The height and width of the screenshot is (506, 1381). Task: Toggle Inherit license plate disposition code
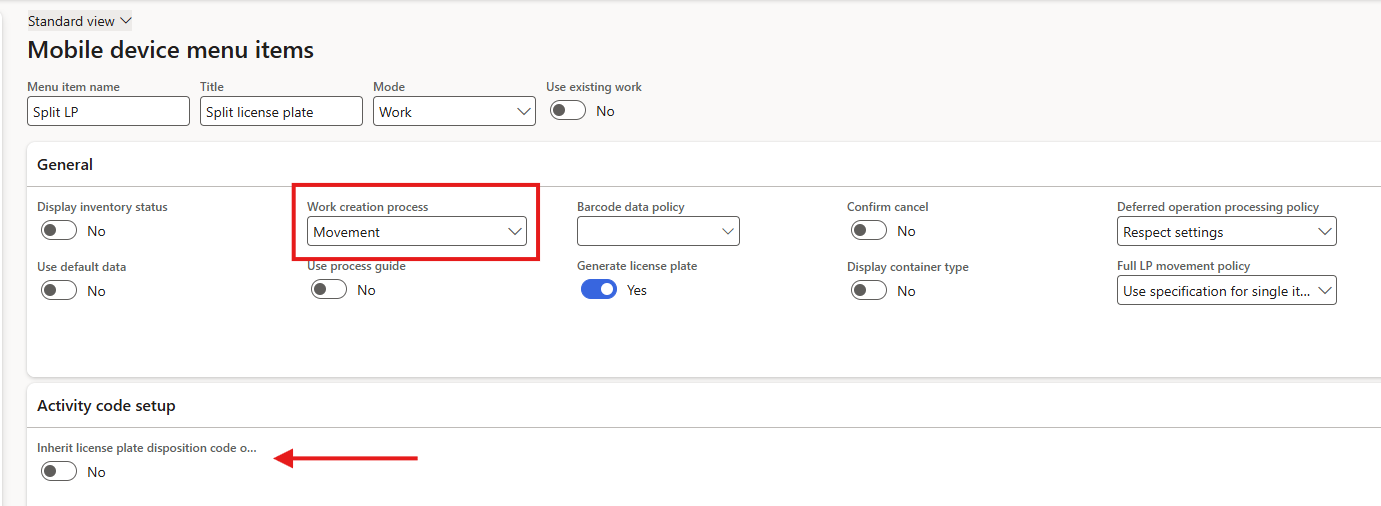pos(59,472)
